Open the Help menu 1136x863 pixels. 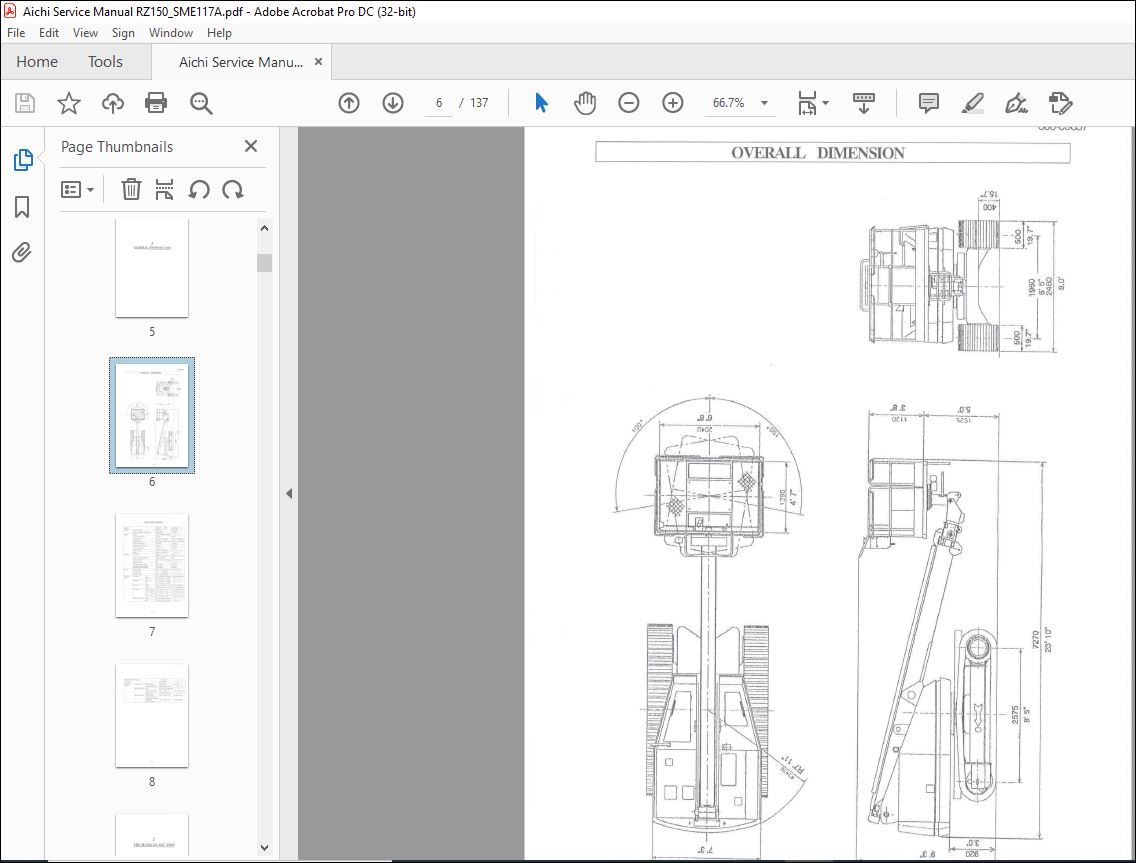[x=220, y=33]
